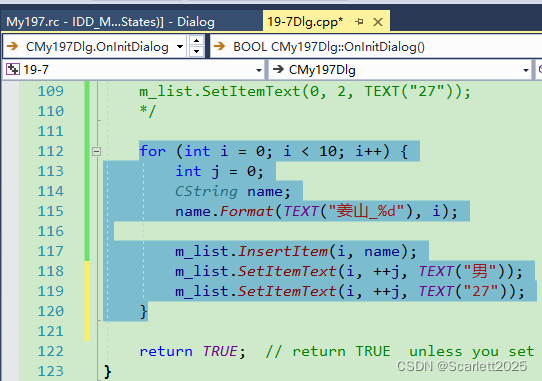
Task: Click closing brace on line 120
Action: coord(144,312)
